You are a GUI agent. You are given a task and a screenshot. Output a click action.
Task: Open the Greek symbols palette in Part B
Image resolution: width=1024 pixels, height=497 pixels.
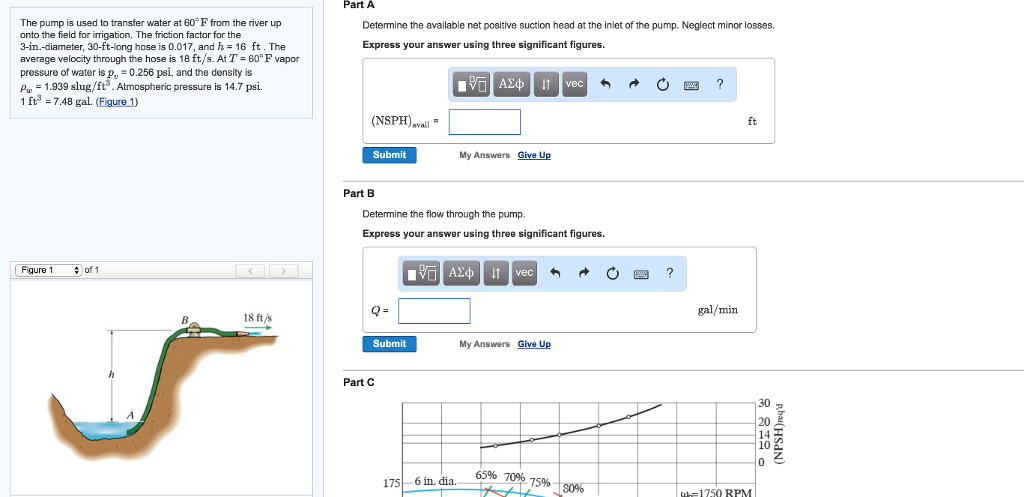pos(461,273)
